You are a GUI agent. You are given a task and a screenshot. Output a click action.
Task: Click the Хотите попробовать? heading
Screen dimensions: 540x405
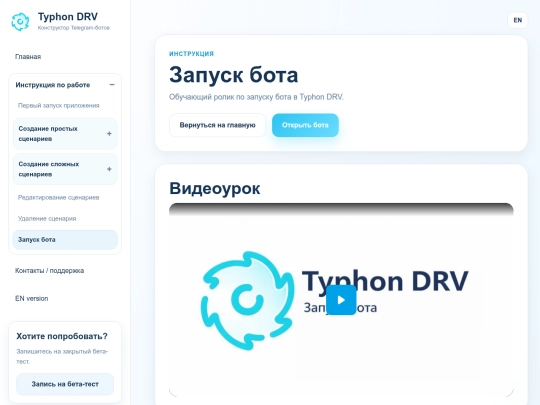[62, 336]
